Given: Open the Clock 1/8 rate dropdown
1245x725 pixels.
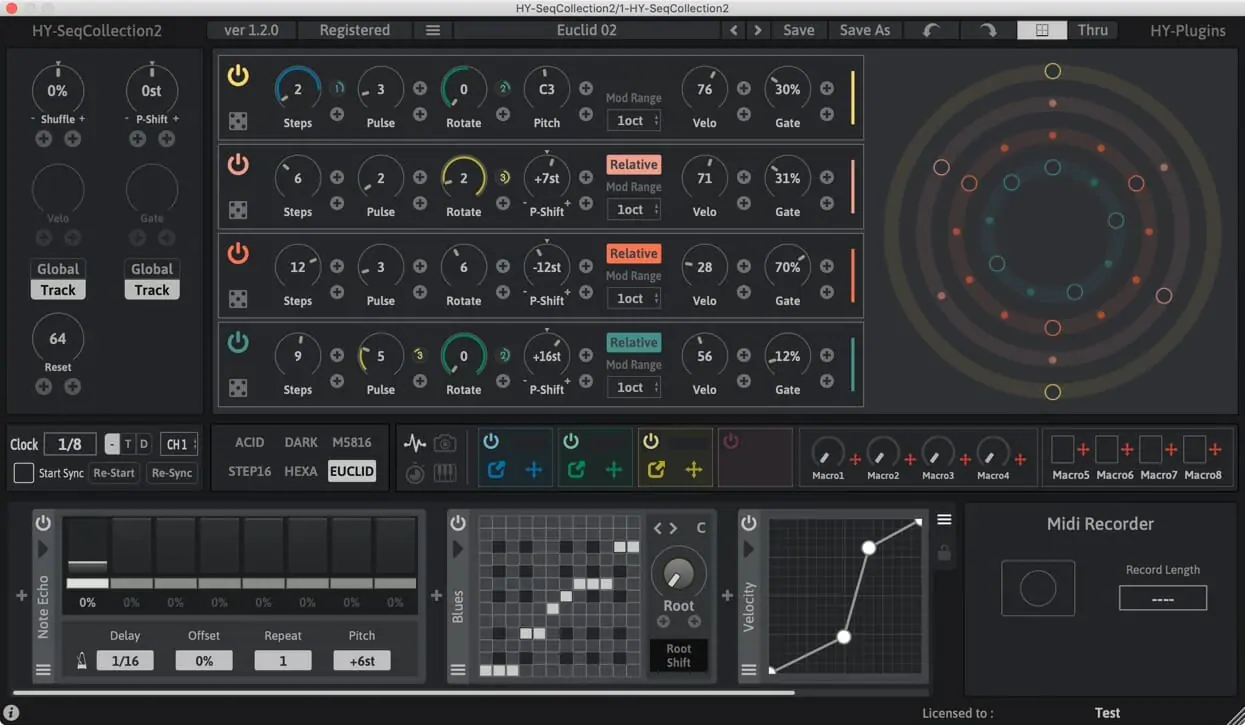Looking at the screenshot, I should coord(68,444).
